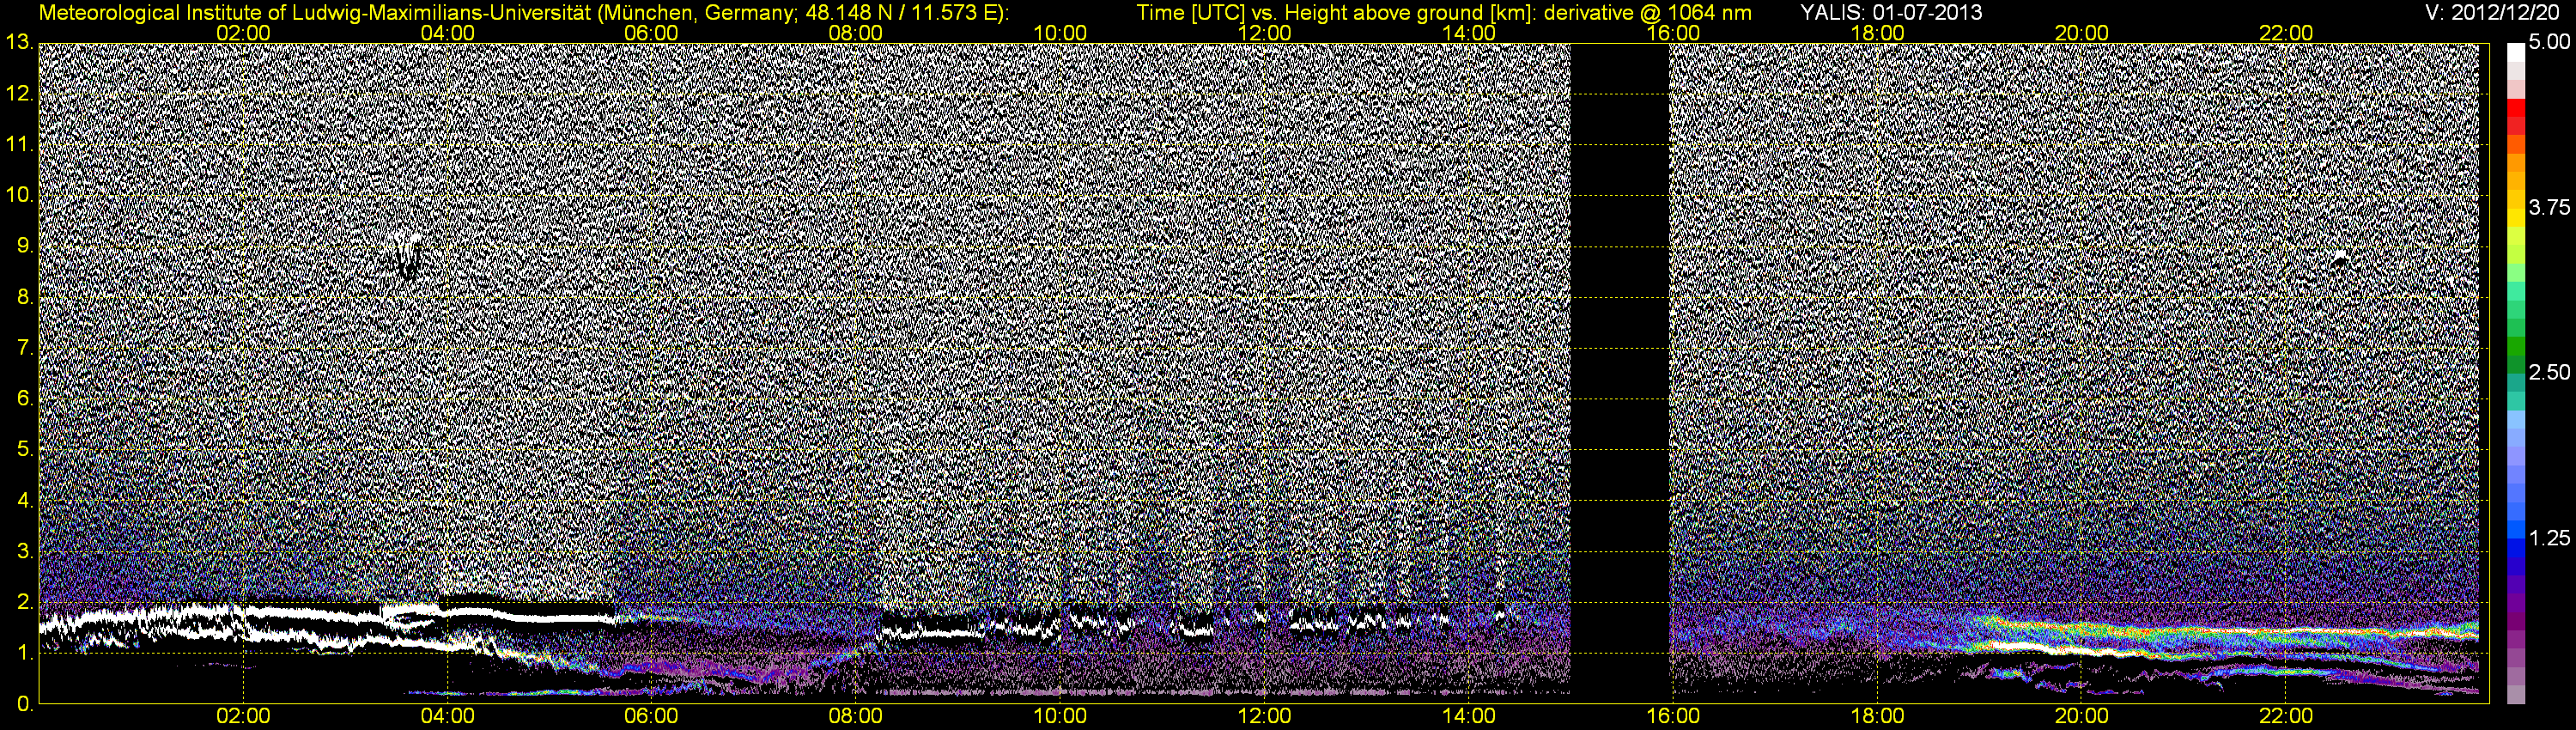Click the 6 km height axis label
The width and height of the screenshot is (2576, 730).
25,398
